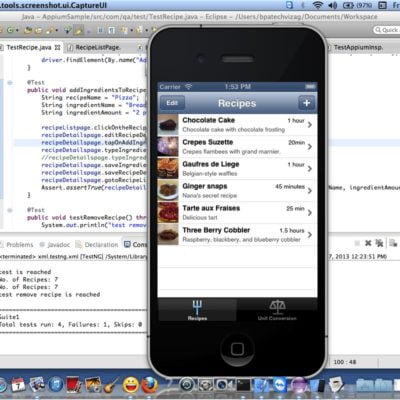This screenshot has width=400, height=400.
Task: Collapse the addIngredientsToRecipe @Test fold marker
Action: click(x=10, y=83)
